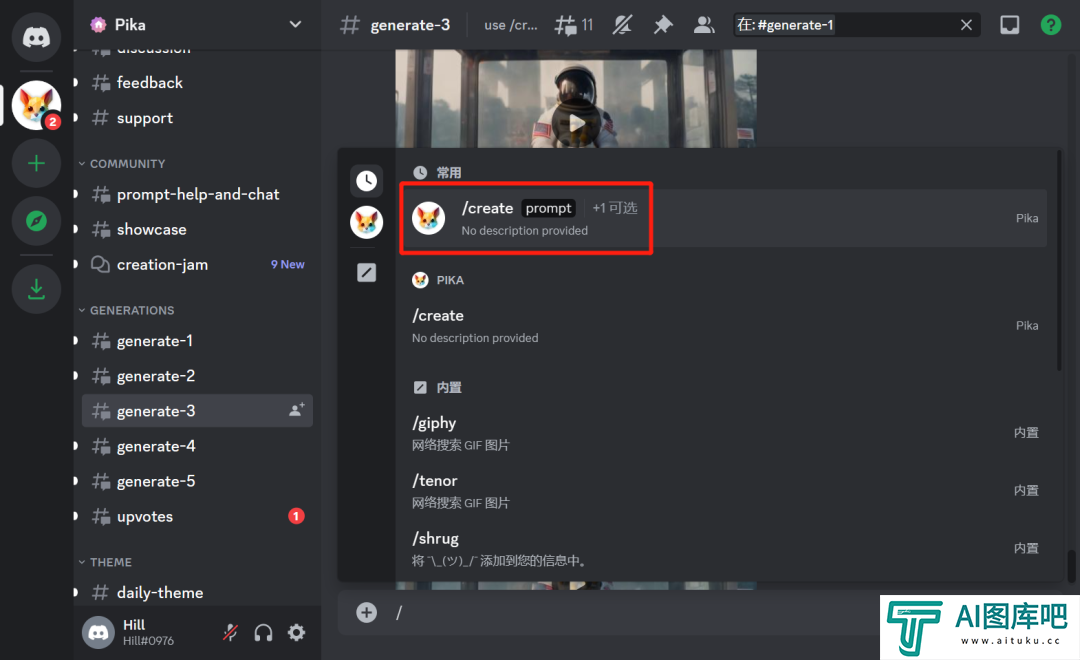Open help question mark icon
This screenshot has width=1080, height=660.
tap(1050, 25)
